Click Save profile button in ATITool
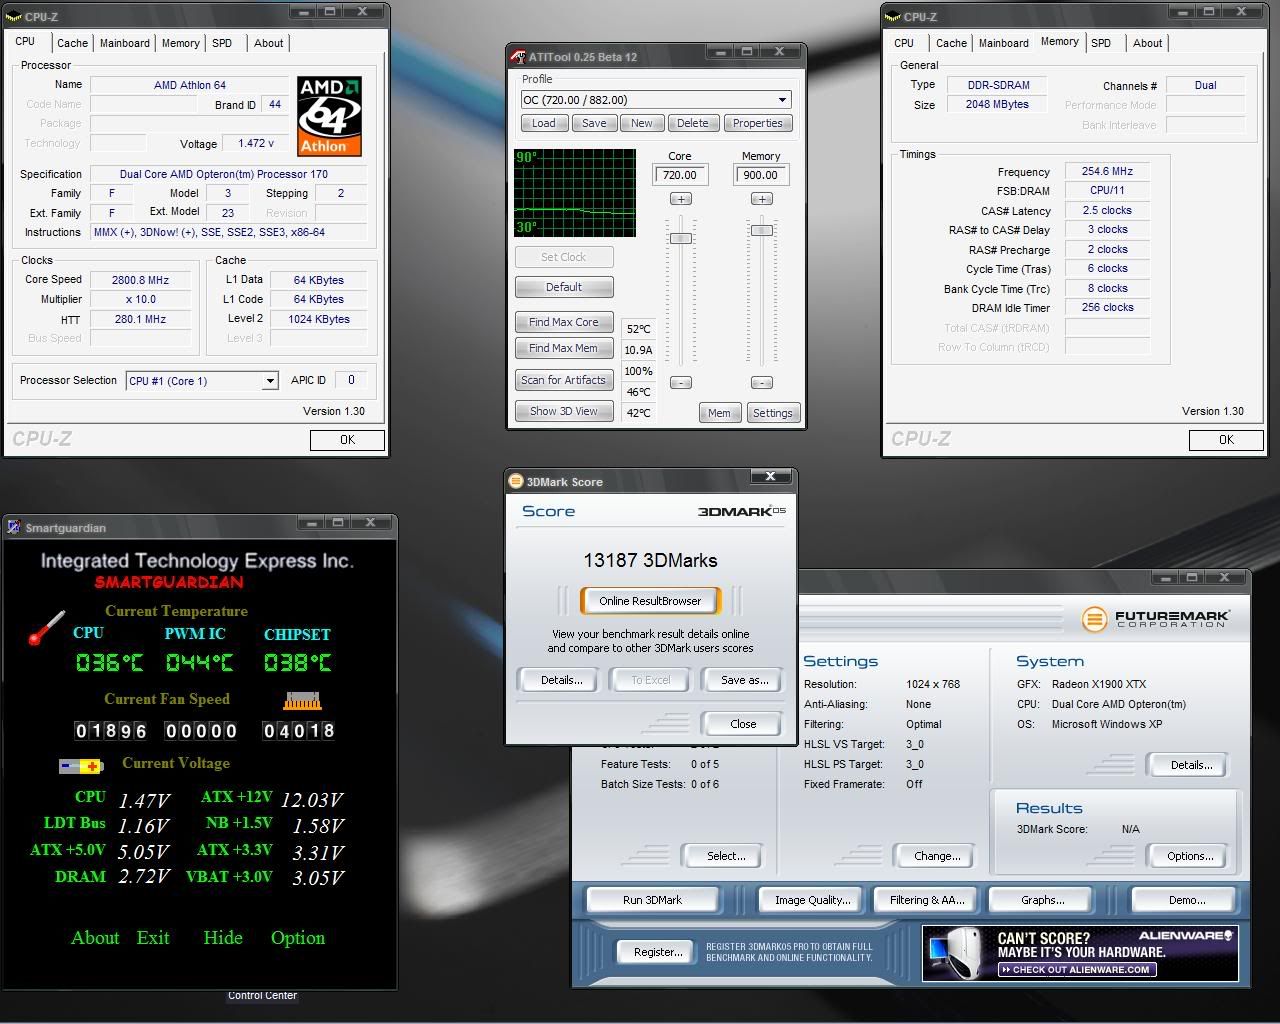Image resolution: width=1280 pixels, height=1024 pixels. click(594, 123)
